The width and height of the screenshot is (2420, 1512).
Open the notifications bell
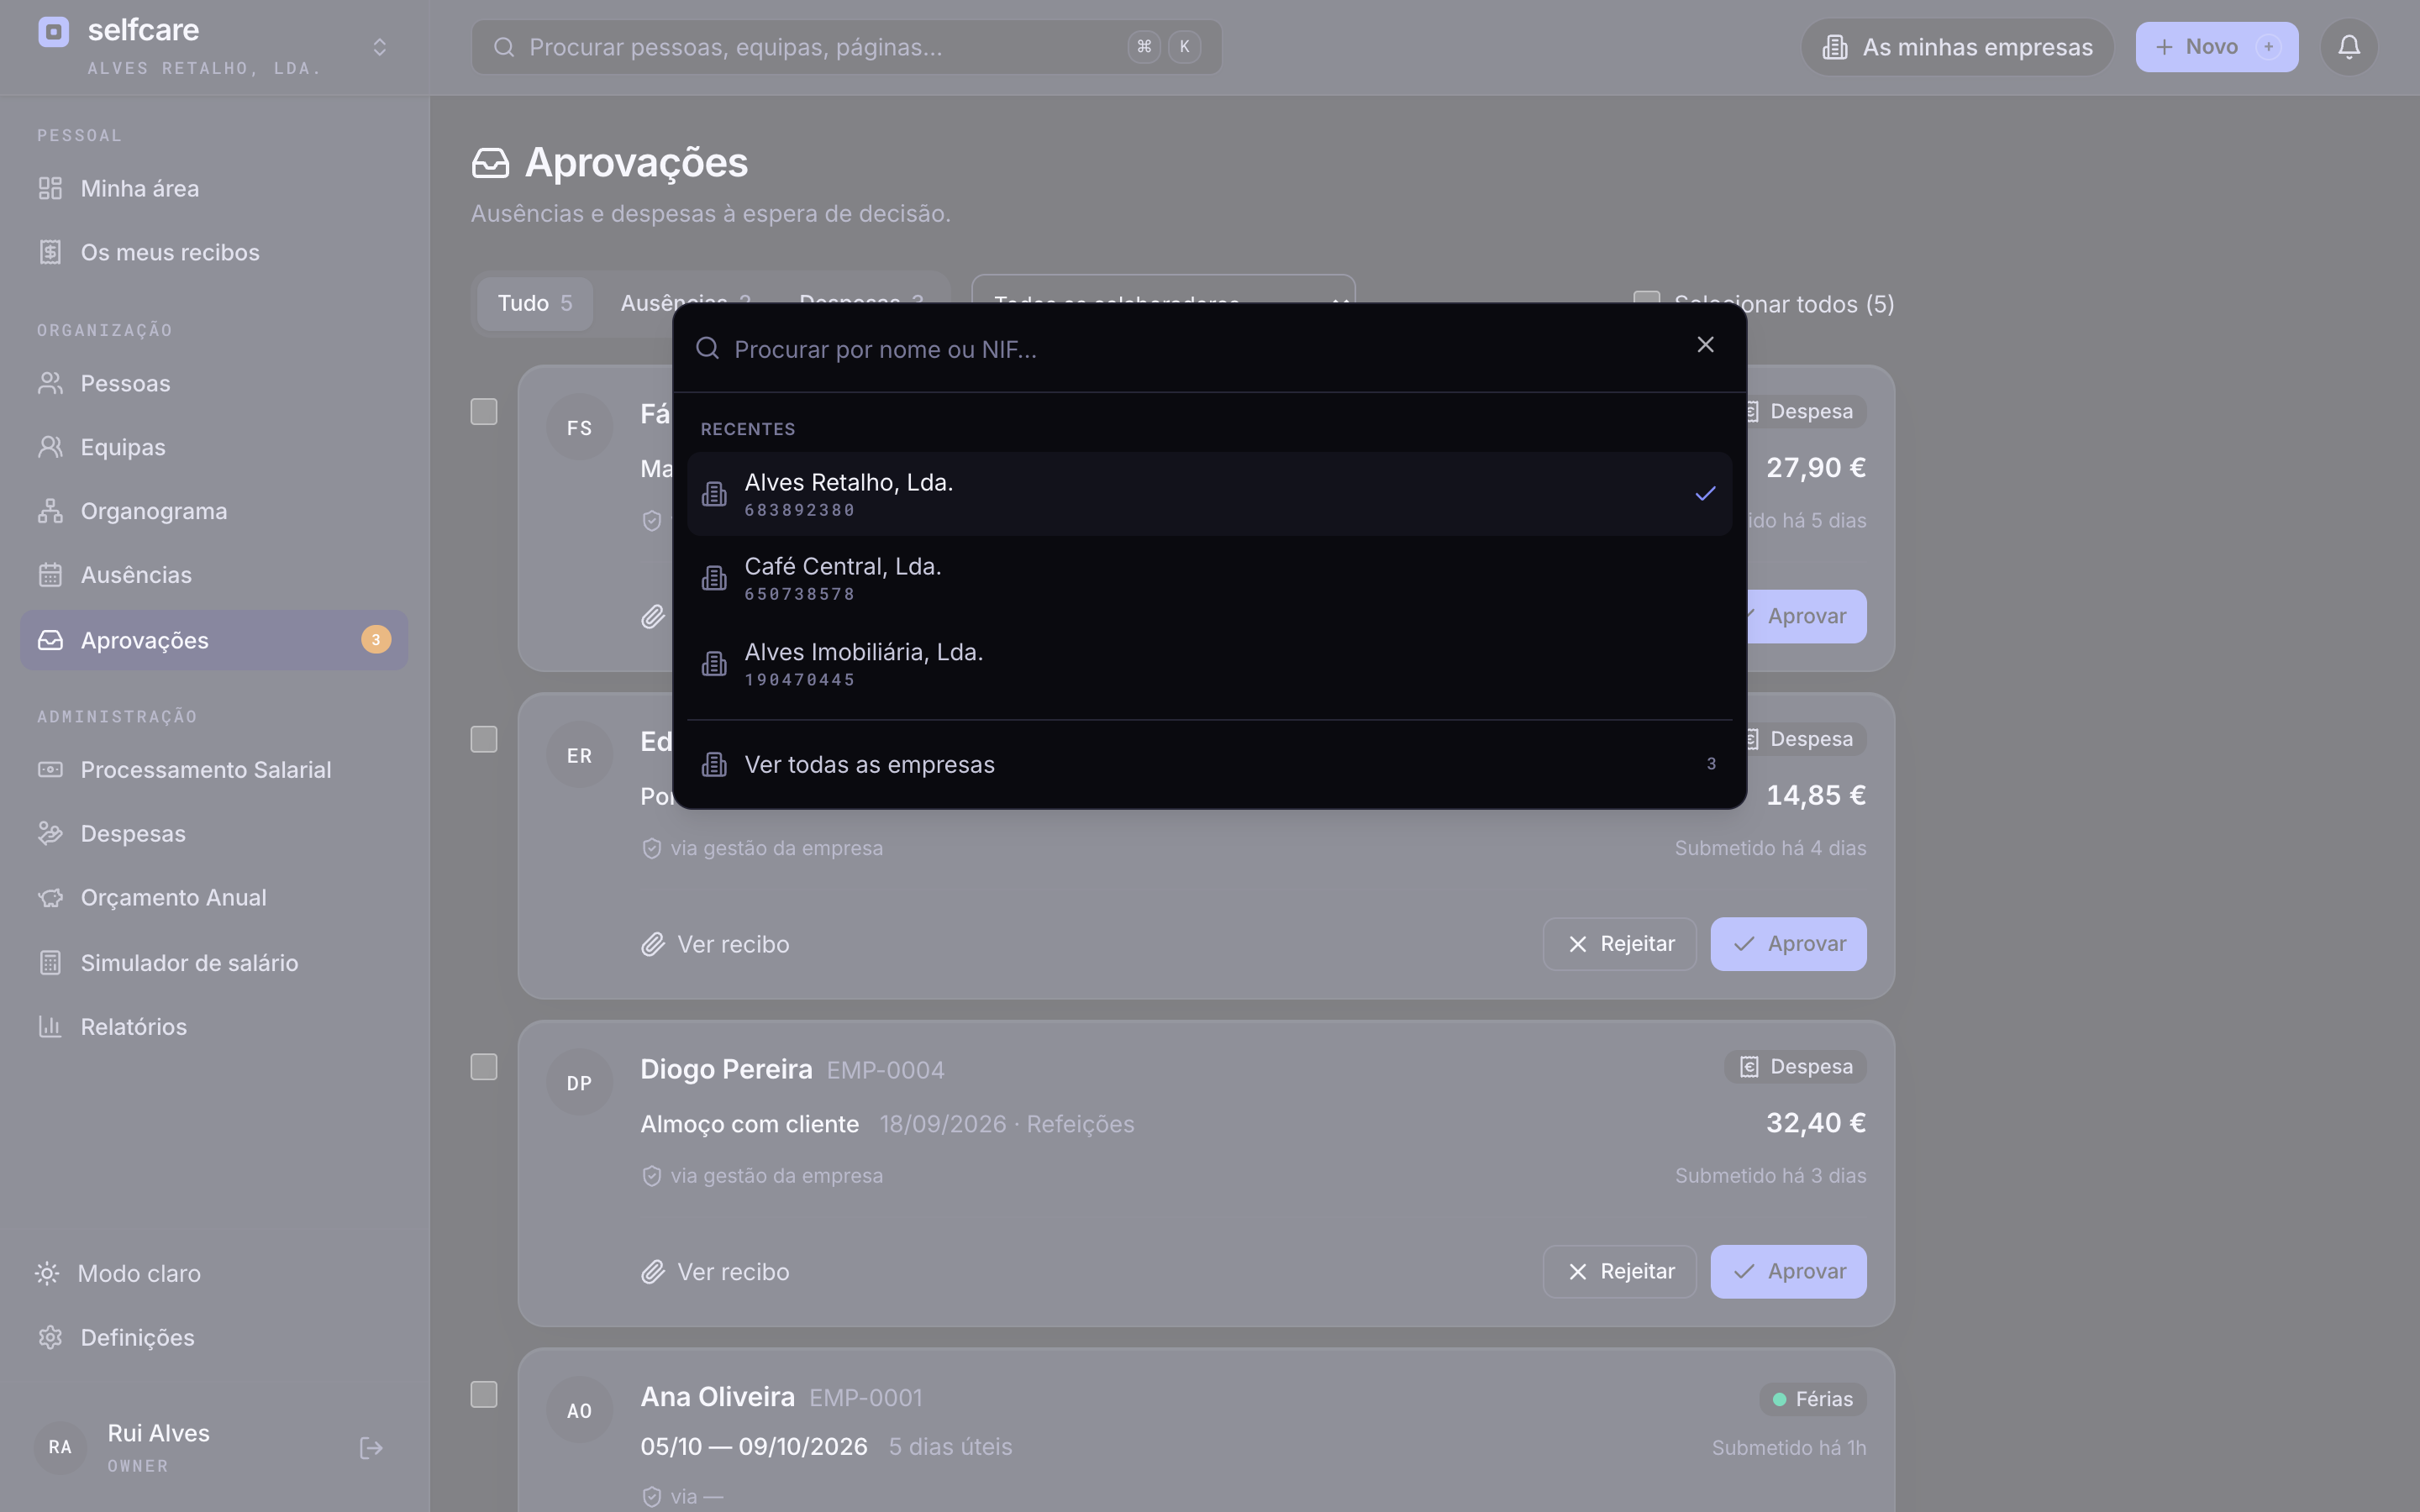click(x=2348, y=47)
